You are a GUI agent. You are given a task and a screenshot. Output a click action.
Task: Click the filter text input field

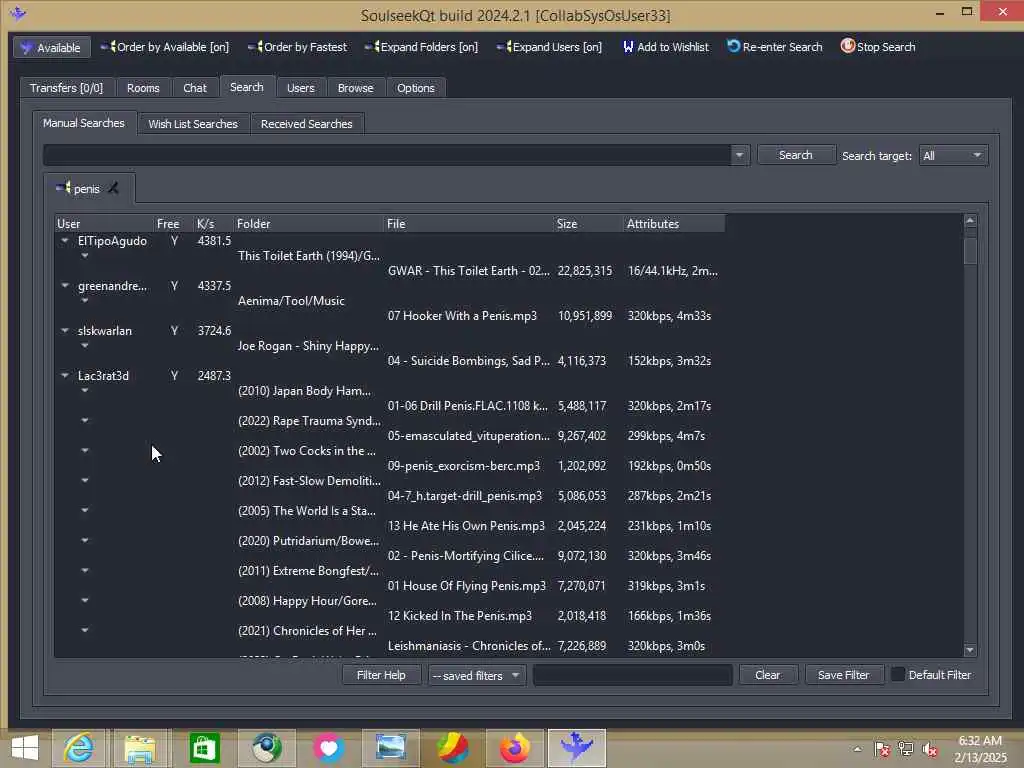[x=632, y=675]
